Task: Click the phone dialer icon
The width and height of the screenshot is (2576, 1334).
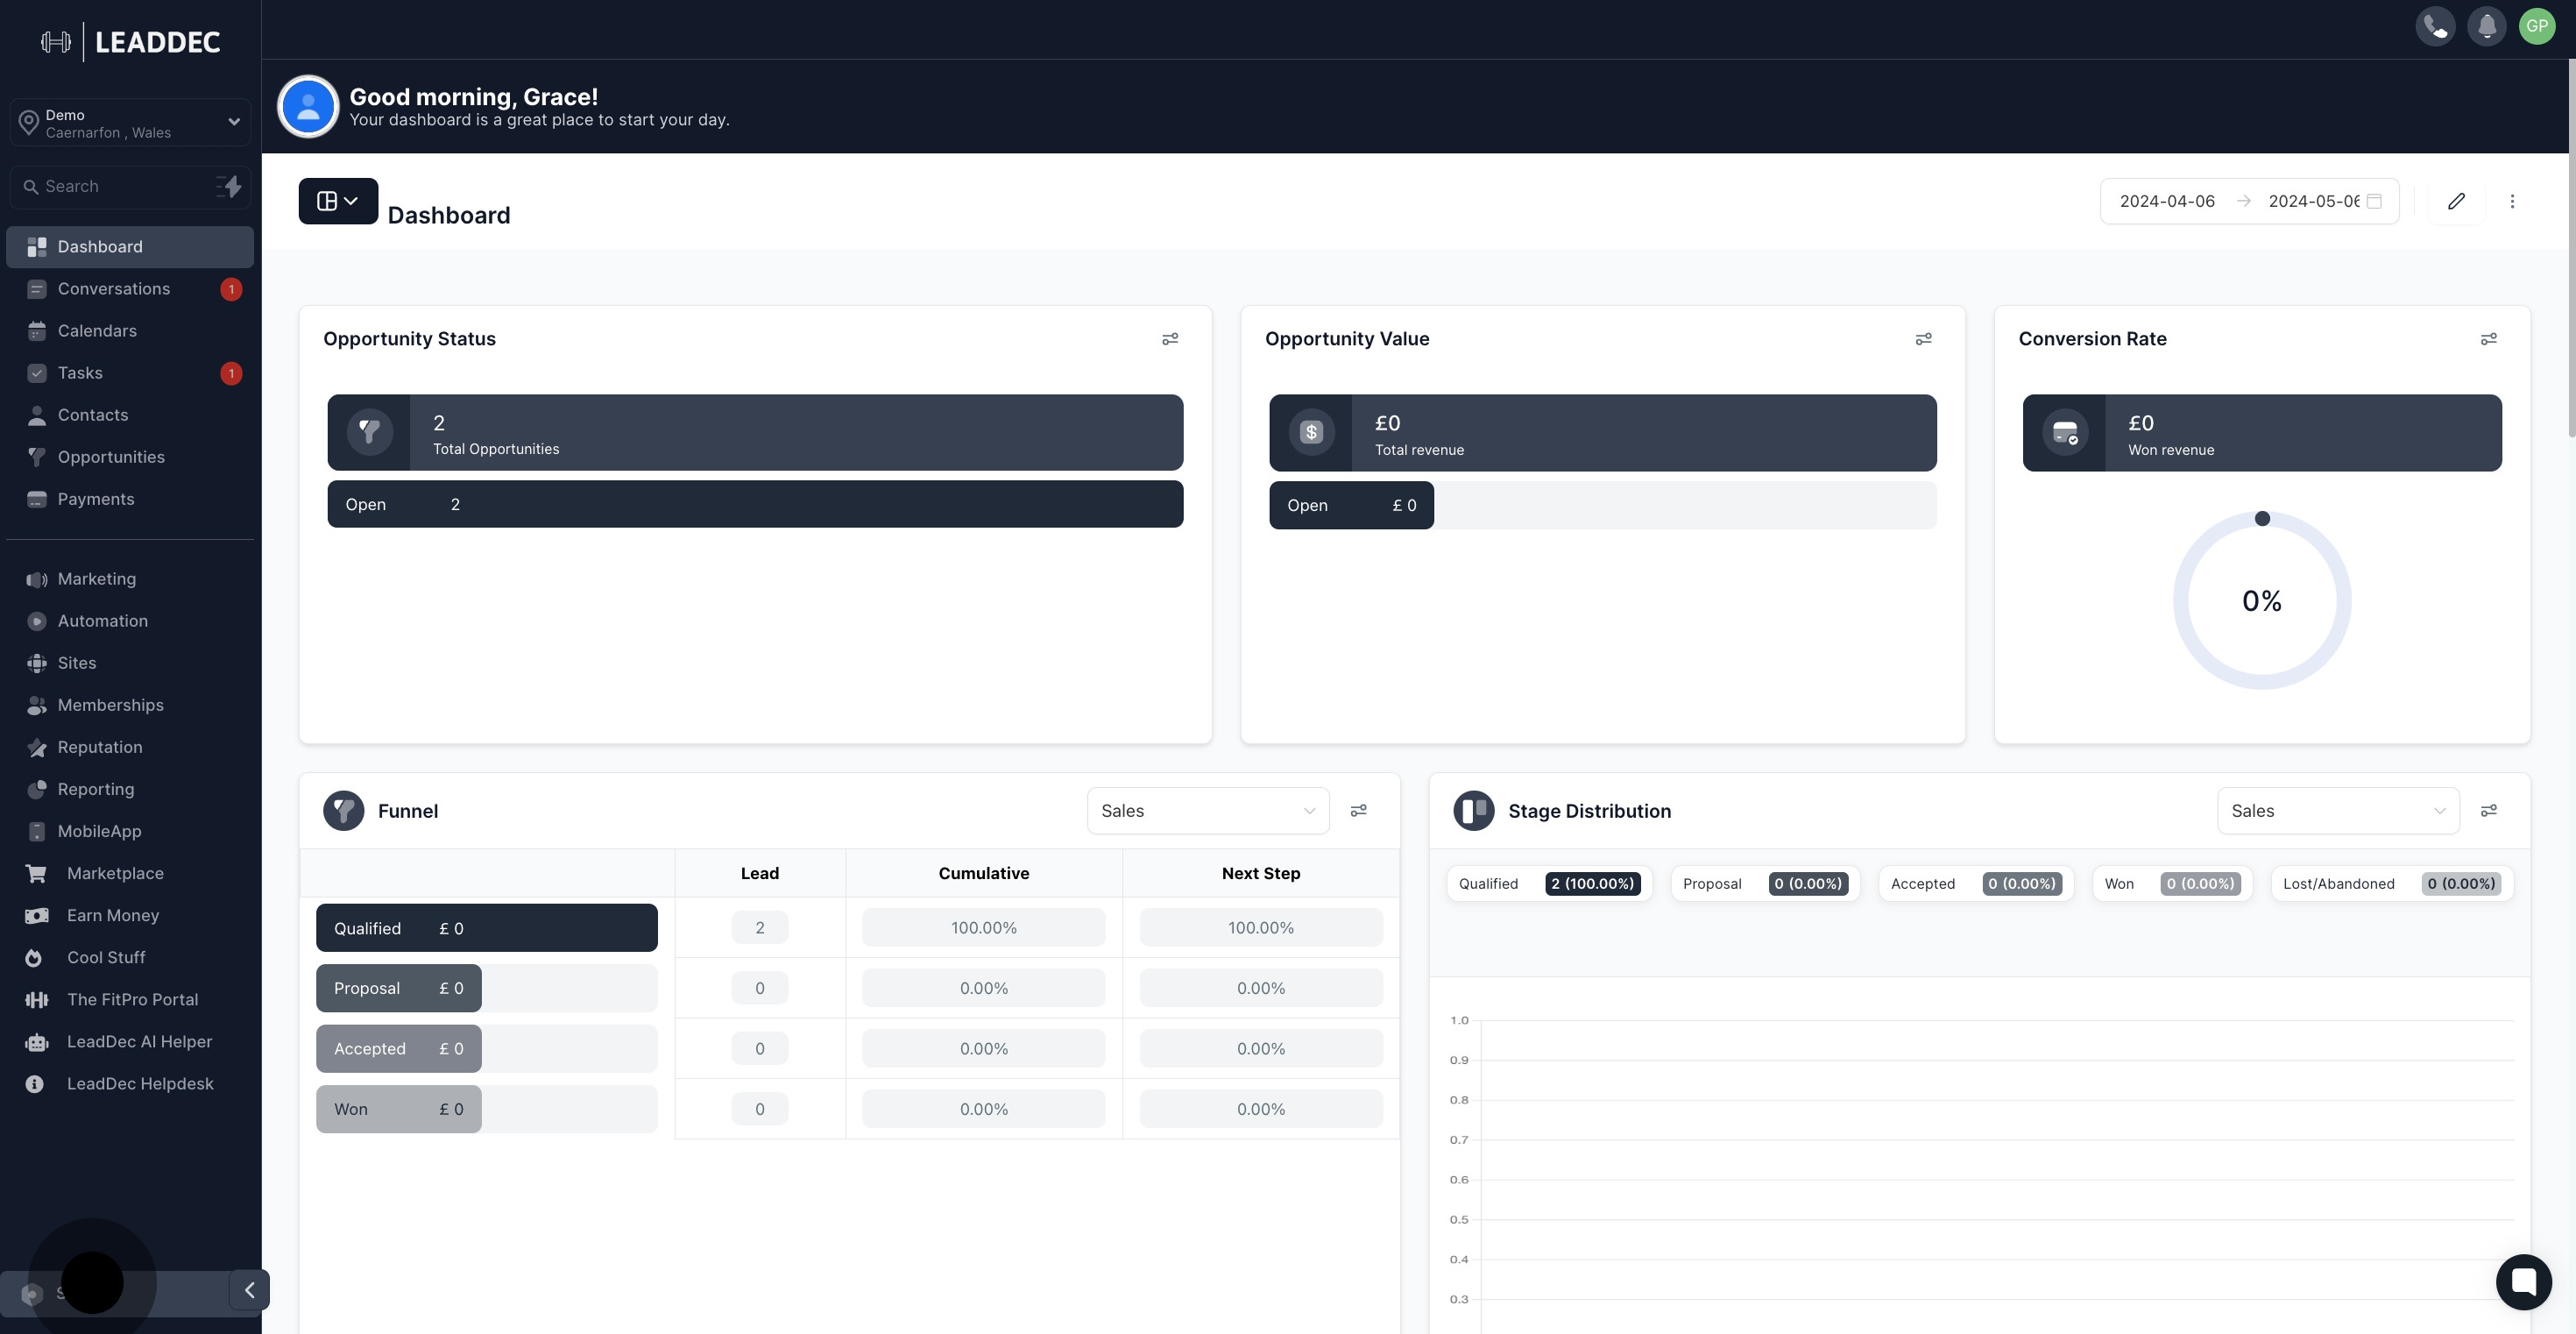Action: point(2435,26)
